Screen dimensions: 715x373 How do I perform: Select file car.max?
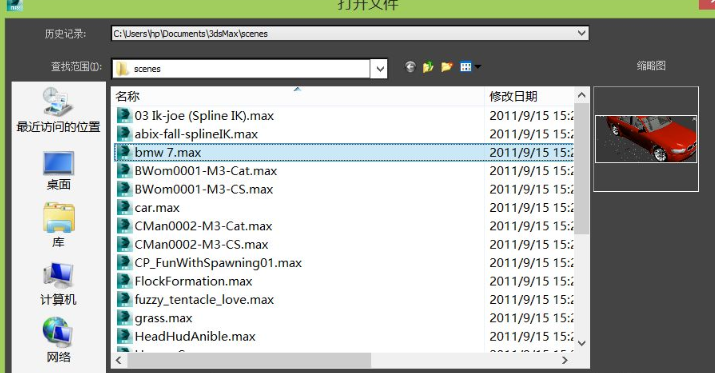coord(157,208)
